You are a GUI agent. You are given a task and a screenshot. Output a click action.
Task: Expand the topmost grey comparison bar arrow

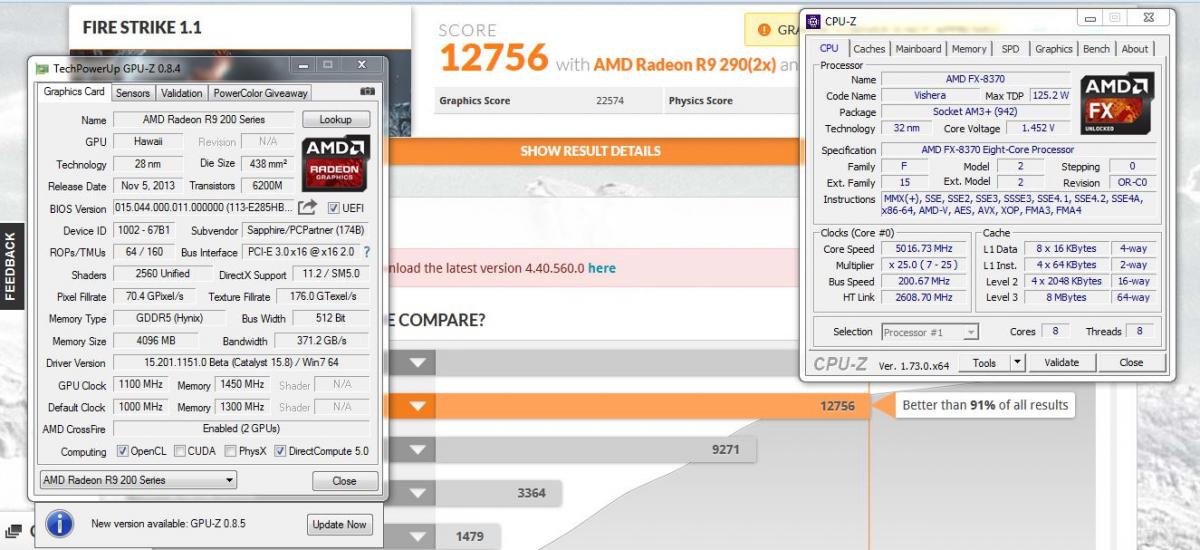pos(418,363)
